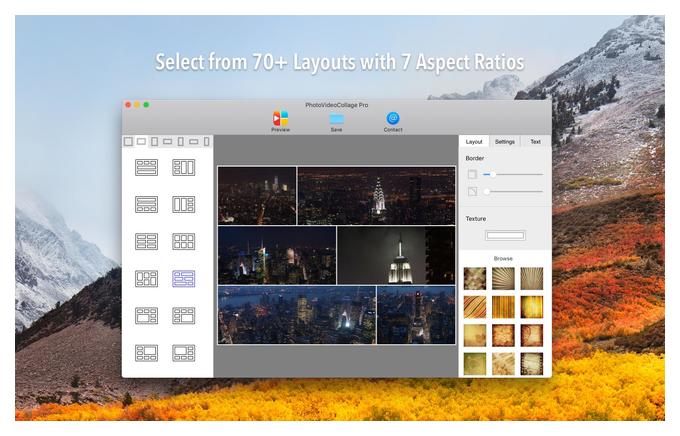680x436 pixels.
Task: Pick the six square cells grid layout
Action: [183, 242]
